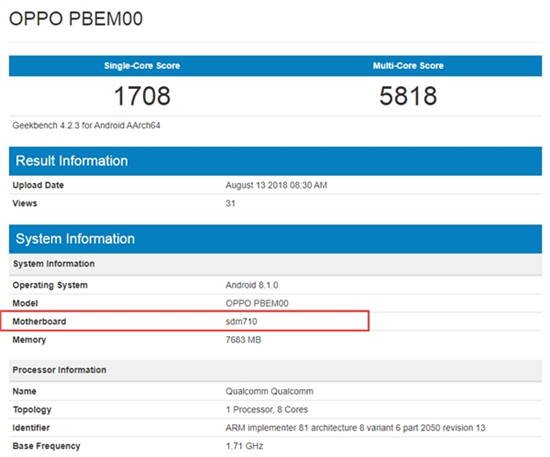Select the Memory value 7683 MB
The height and width of the screenshot is (457, 550).
click(243, 340)
